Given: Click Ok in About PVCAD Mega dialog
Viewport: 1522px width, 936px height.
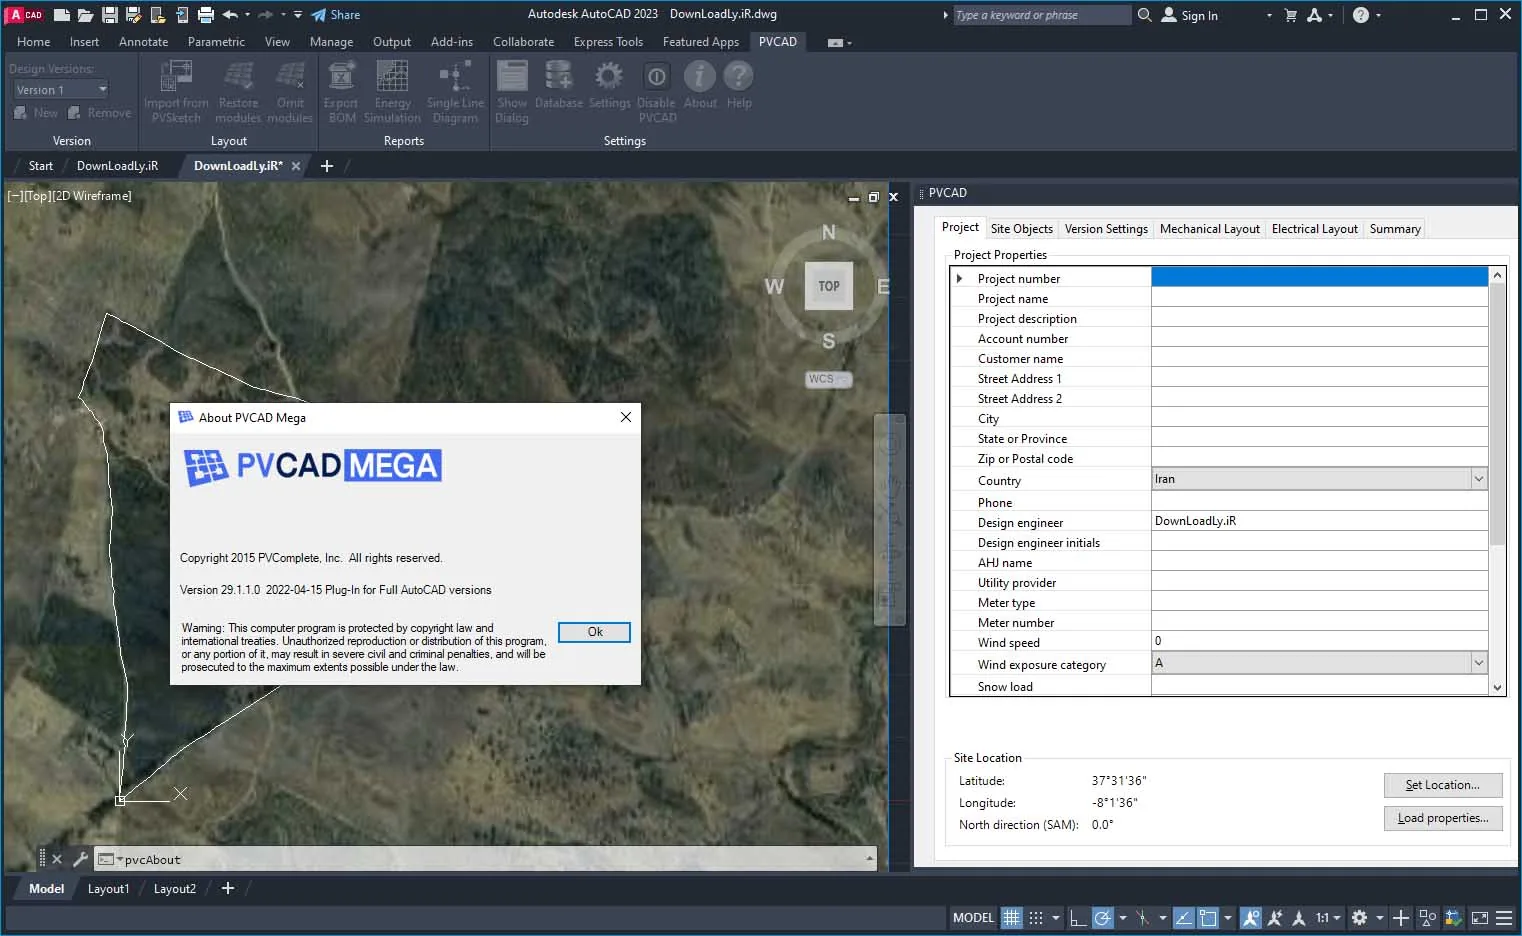Looking at the screenshot, I should (x=594, y=632).
